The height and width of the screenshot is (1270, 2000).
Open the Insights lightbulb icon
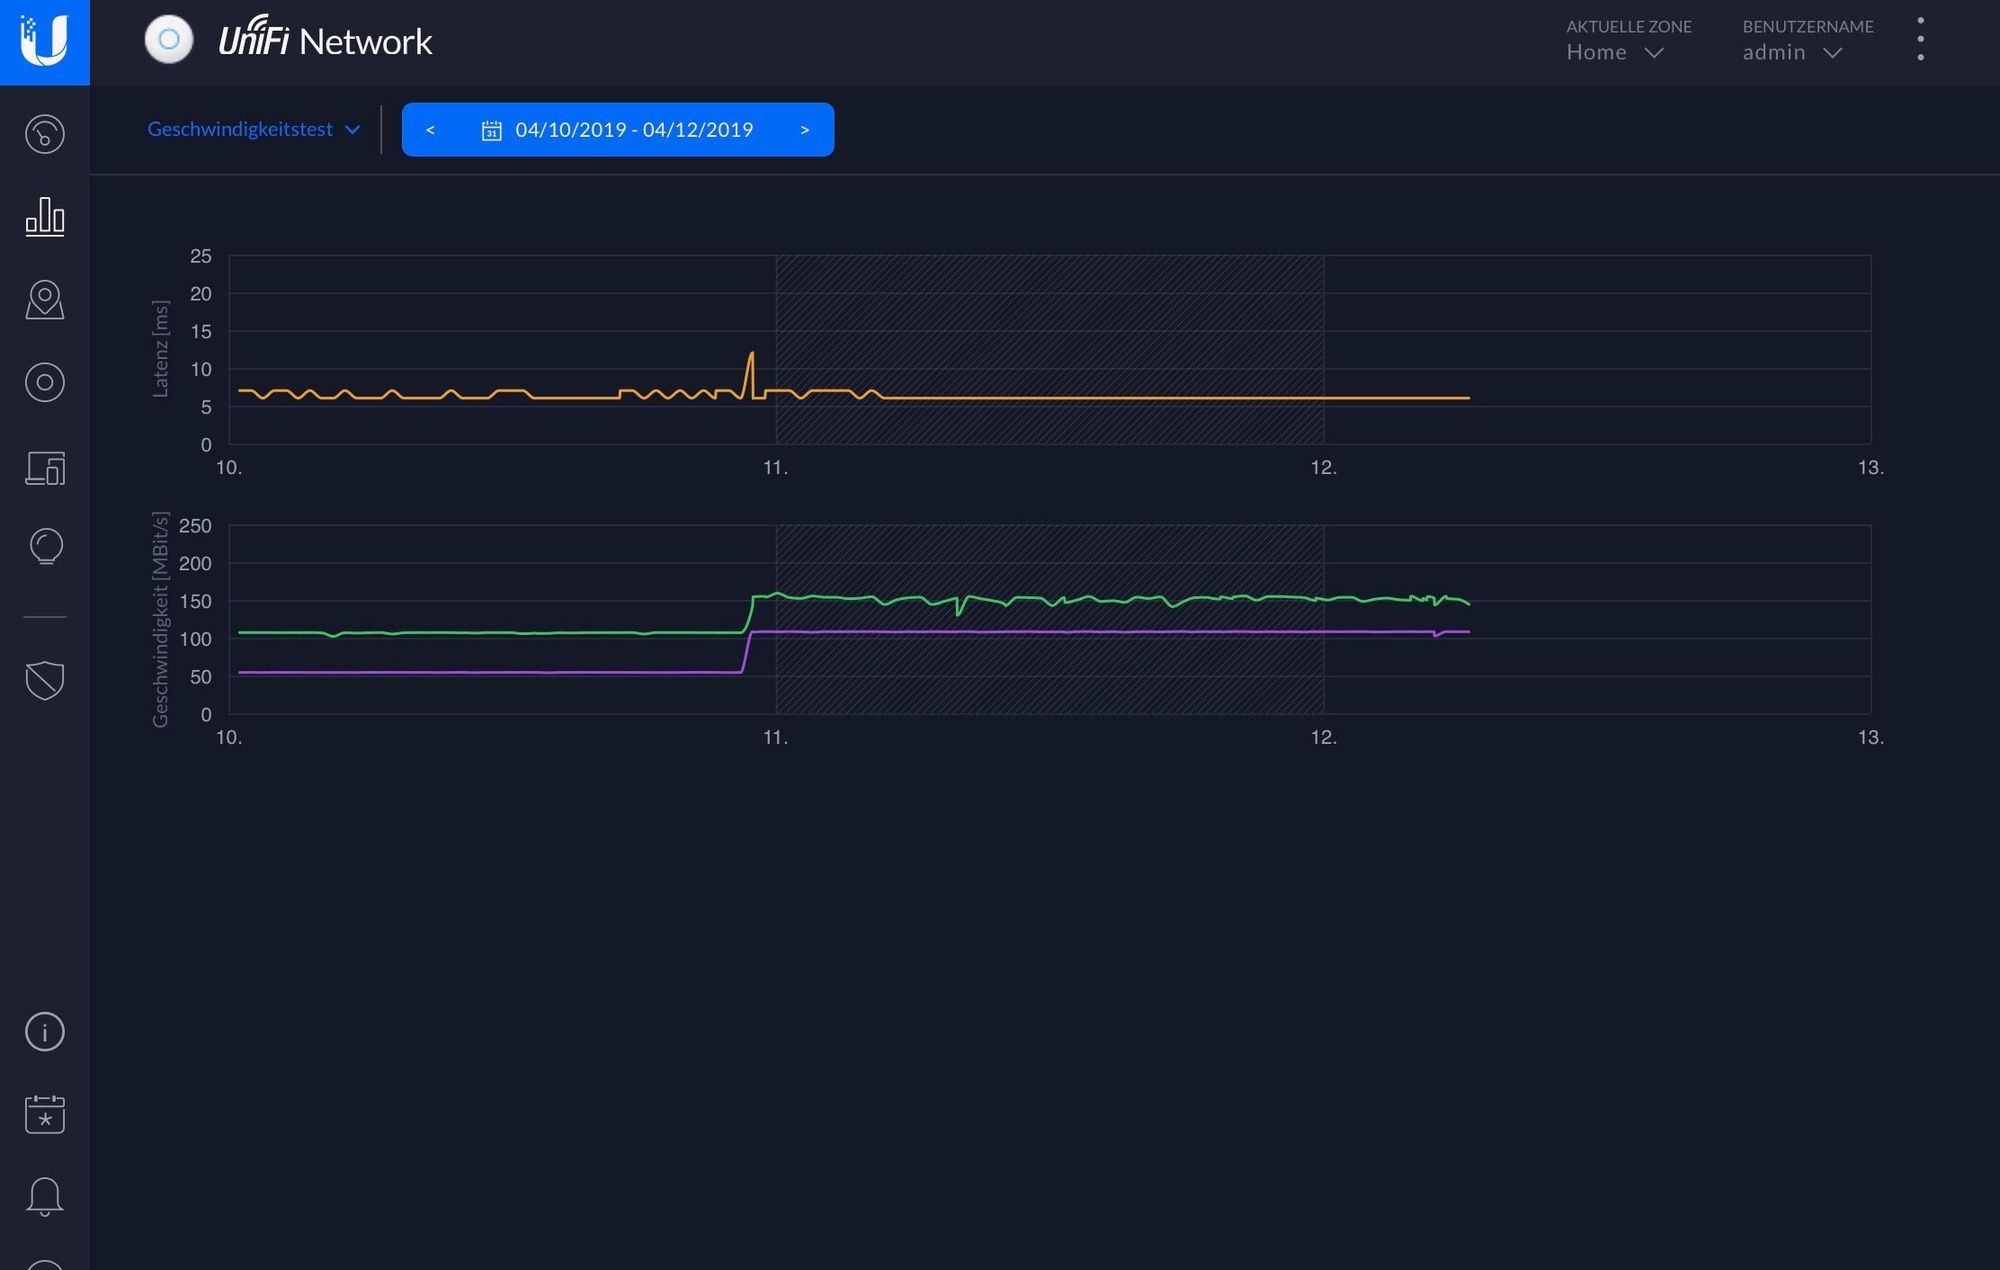pyautogui.click(x=44, y=546)
